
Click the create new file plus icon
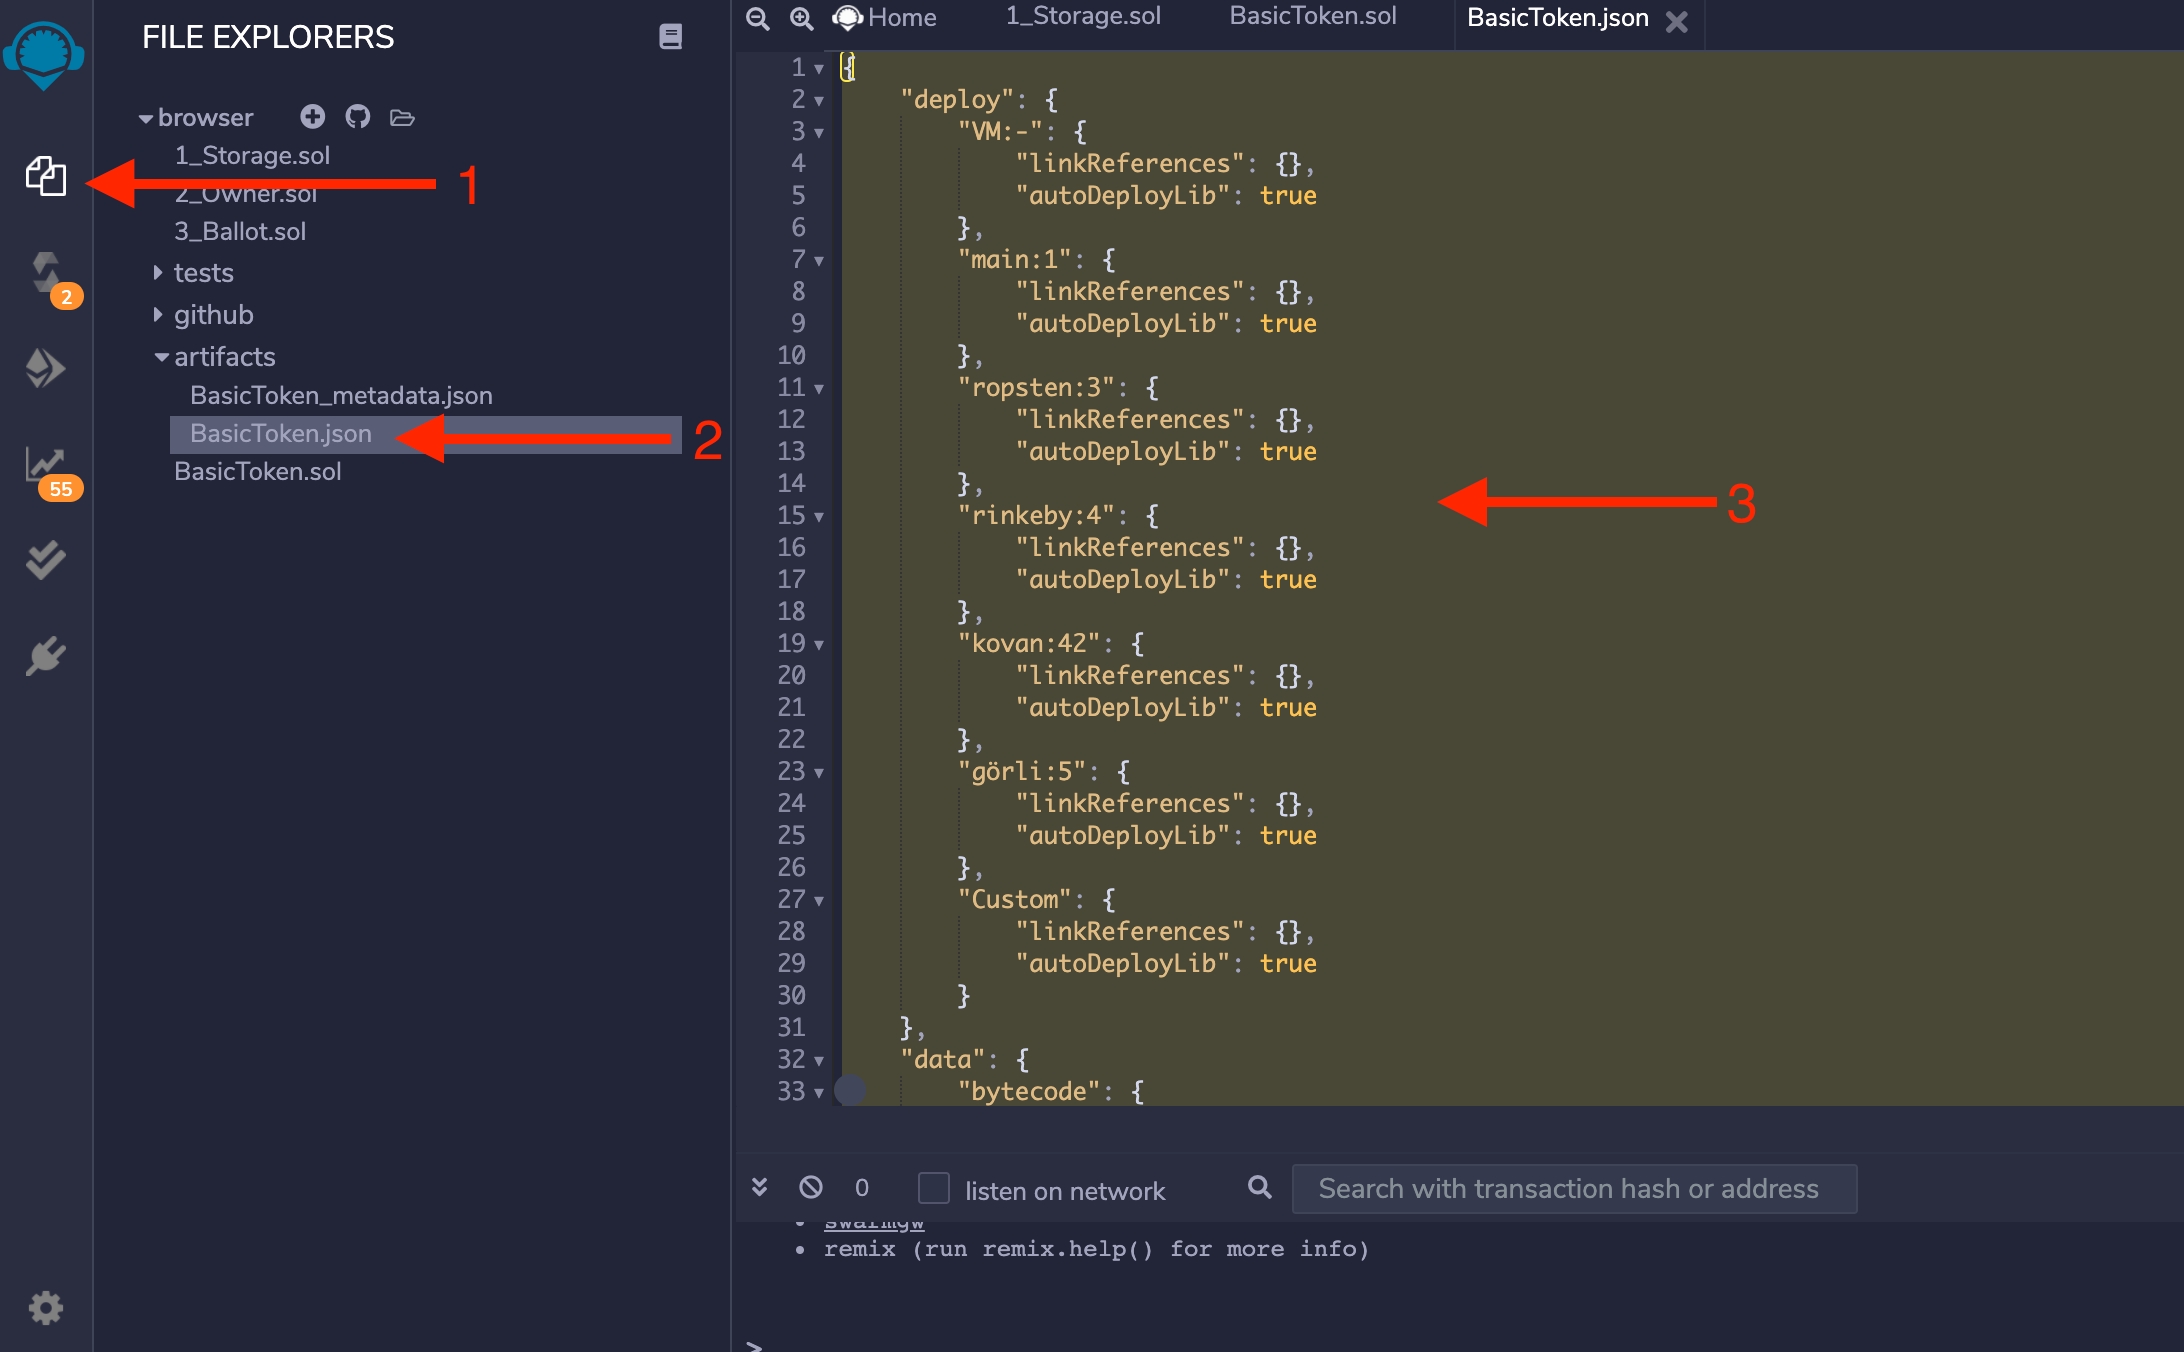(312, 117)
